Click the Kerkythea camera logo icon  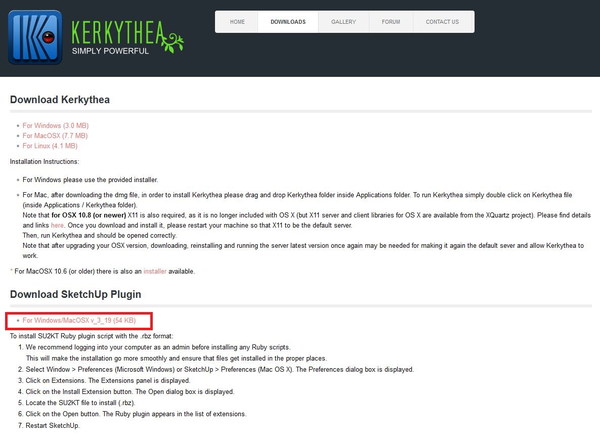pyautogui.click(x=35, y=36)
